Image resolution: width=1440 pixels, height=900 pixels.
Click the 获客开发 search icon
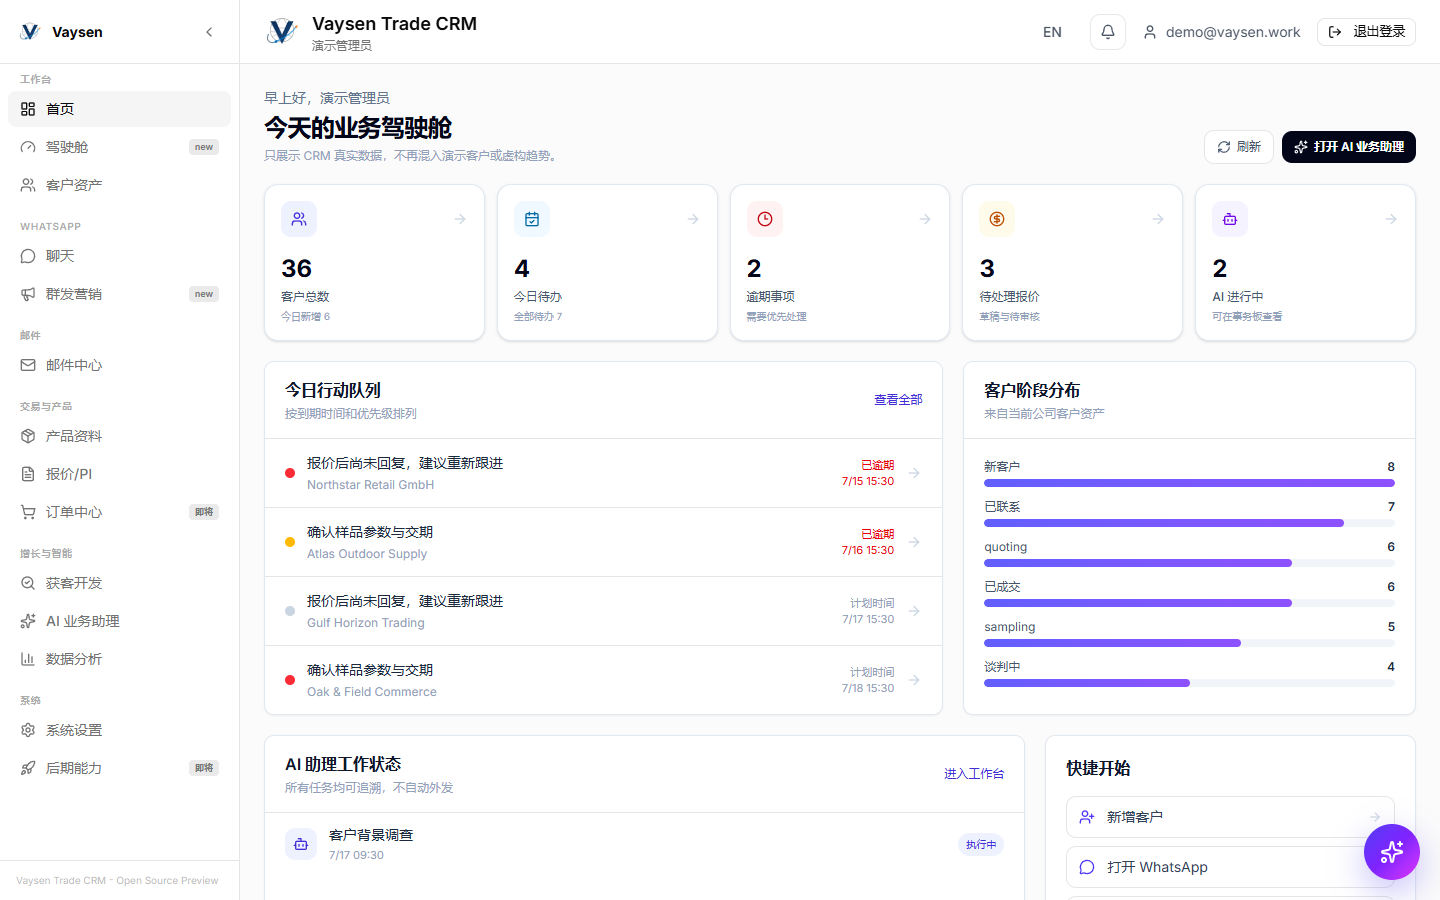[x=28, y=583]
